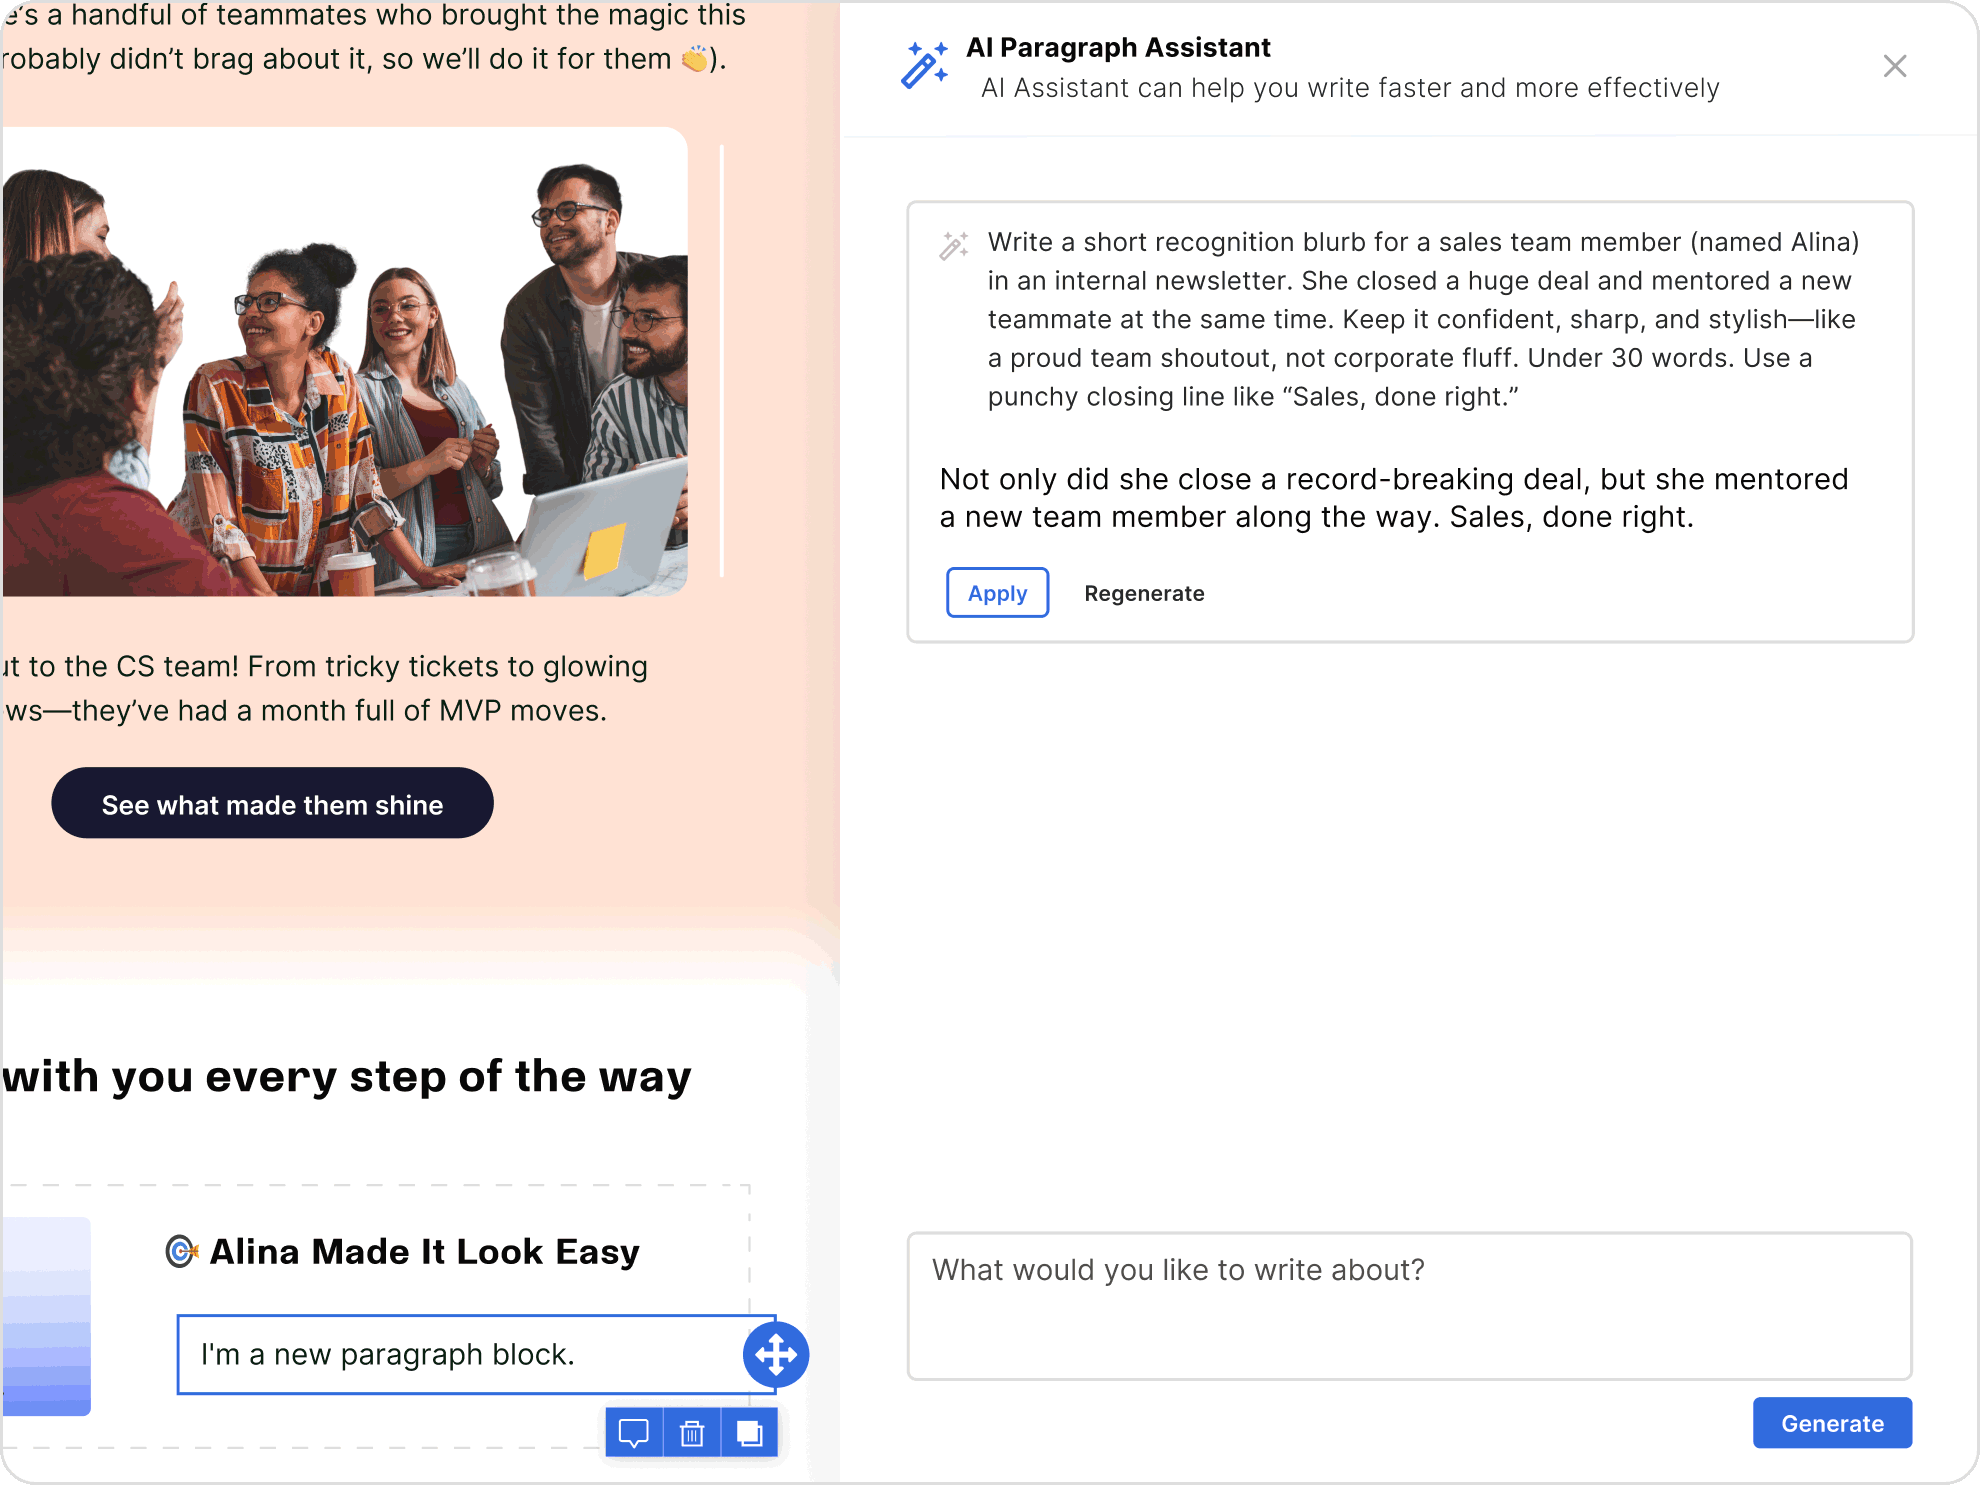
Task: Delete the paragraph block with trash icon
Action: 692,1433
